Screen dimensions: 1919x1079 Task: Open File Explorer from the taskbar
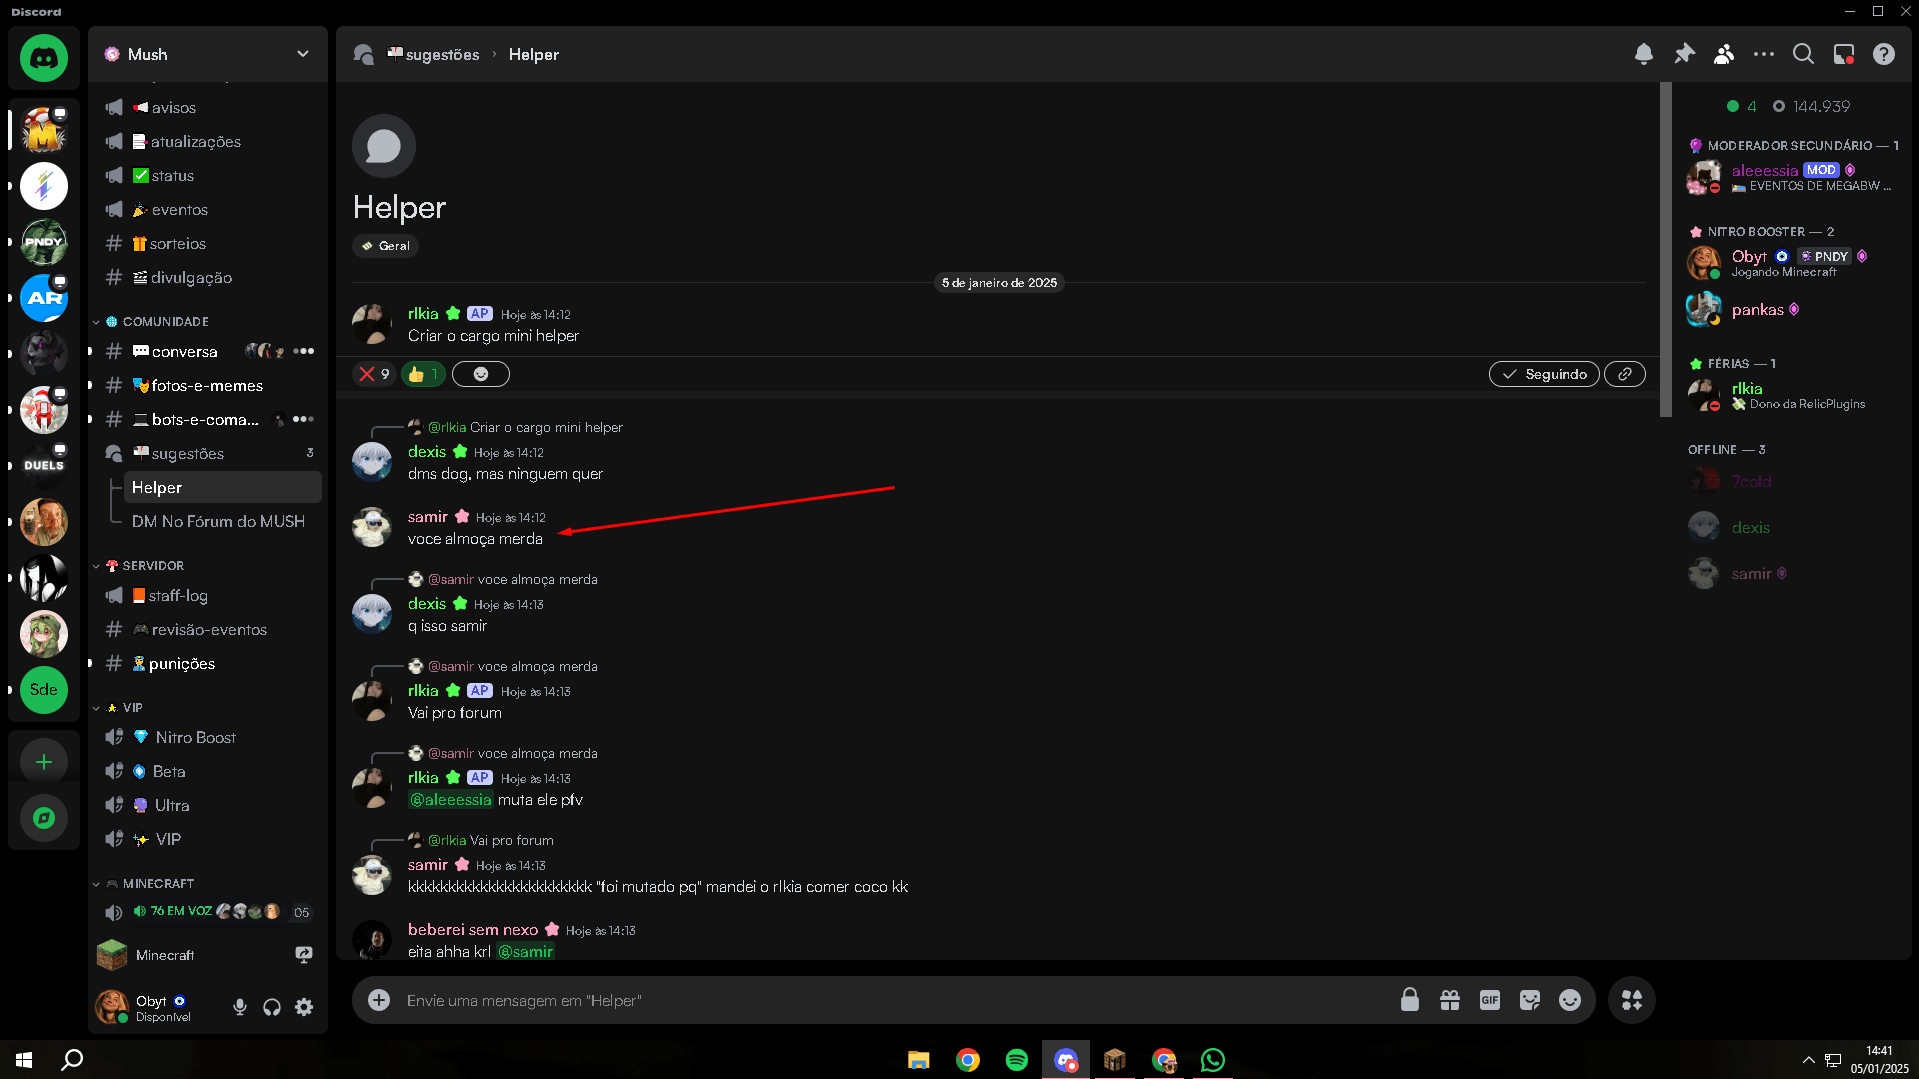(x=919, y=1060)
